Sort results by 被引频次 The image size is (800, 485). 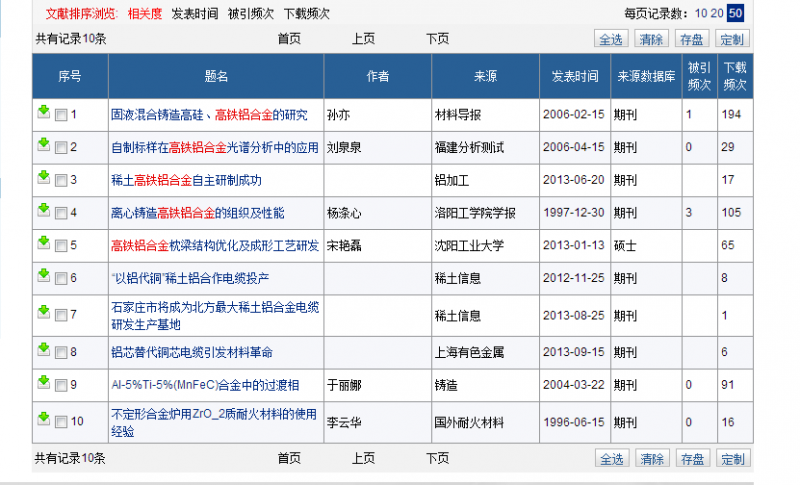(x=251, y=14)
